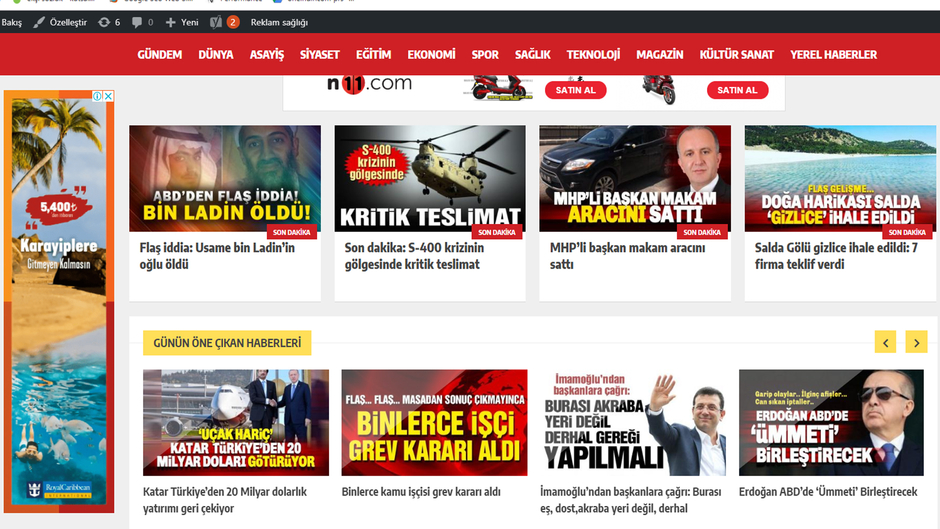Click SON DAKİKA tag on Bin Ladin card
This screenshot has height=529, width=940.
(292, 232)
